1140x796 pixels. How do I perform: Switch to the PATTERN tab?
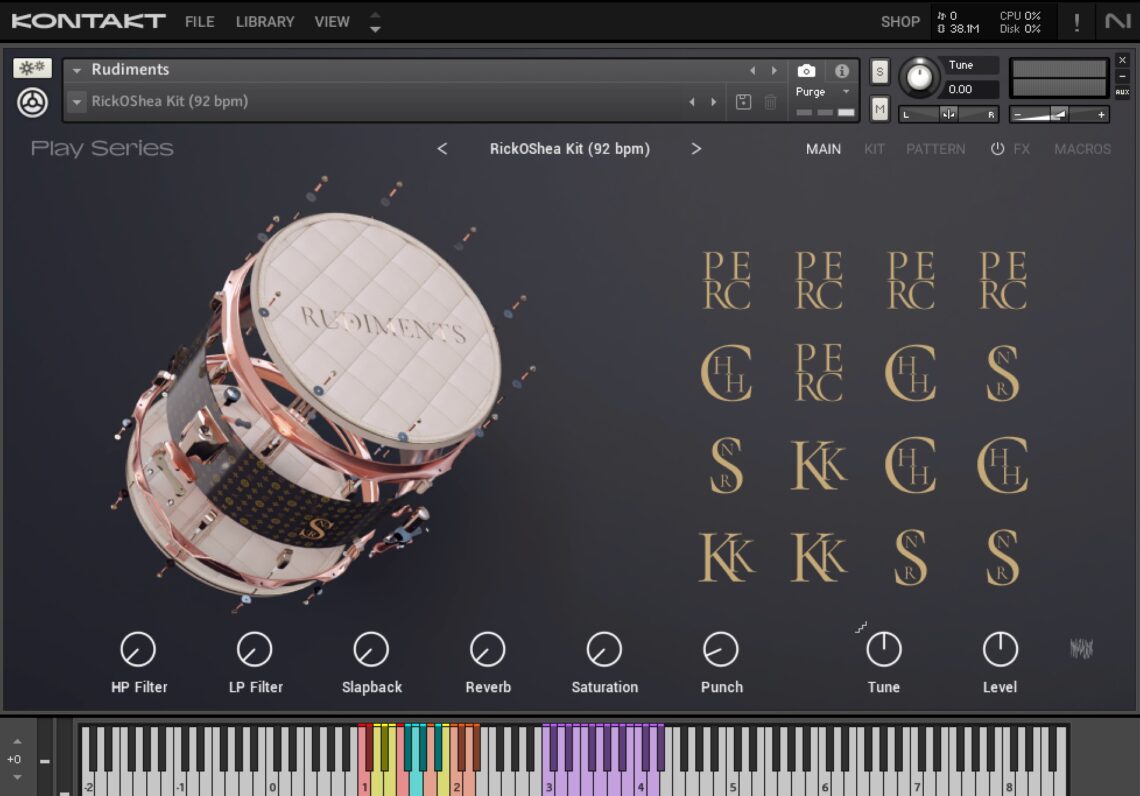936,148
